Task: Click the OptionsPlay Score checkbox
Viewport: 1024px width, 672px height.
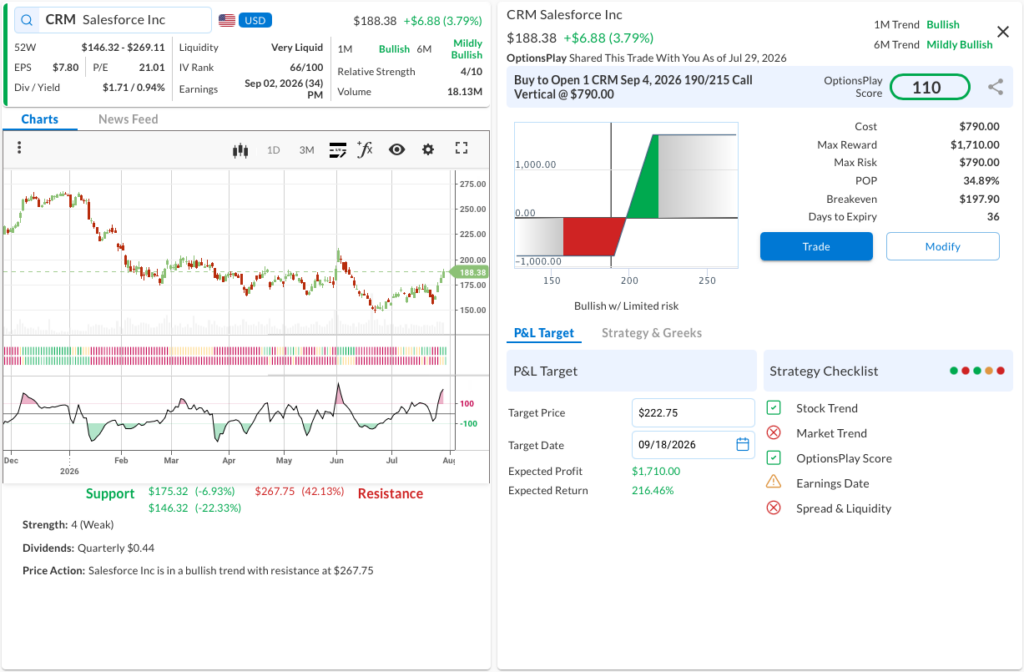Action: (x=773, y=458)
